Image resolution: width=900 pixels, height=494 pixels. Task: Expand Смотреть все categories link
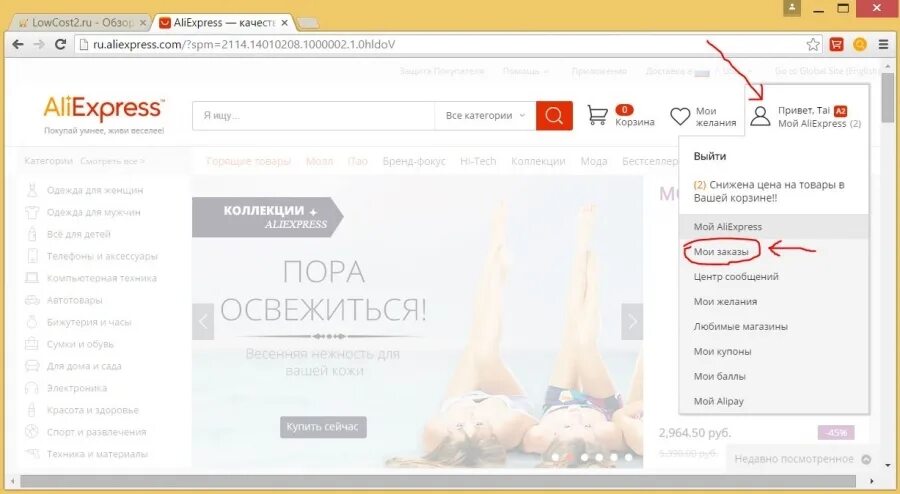tap(112, 161)
